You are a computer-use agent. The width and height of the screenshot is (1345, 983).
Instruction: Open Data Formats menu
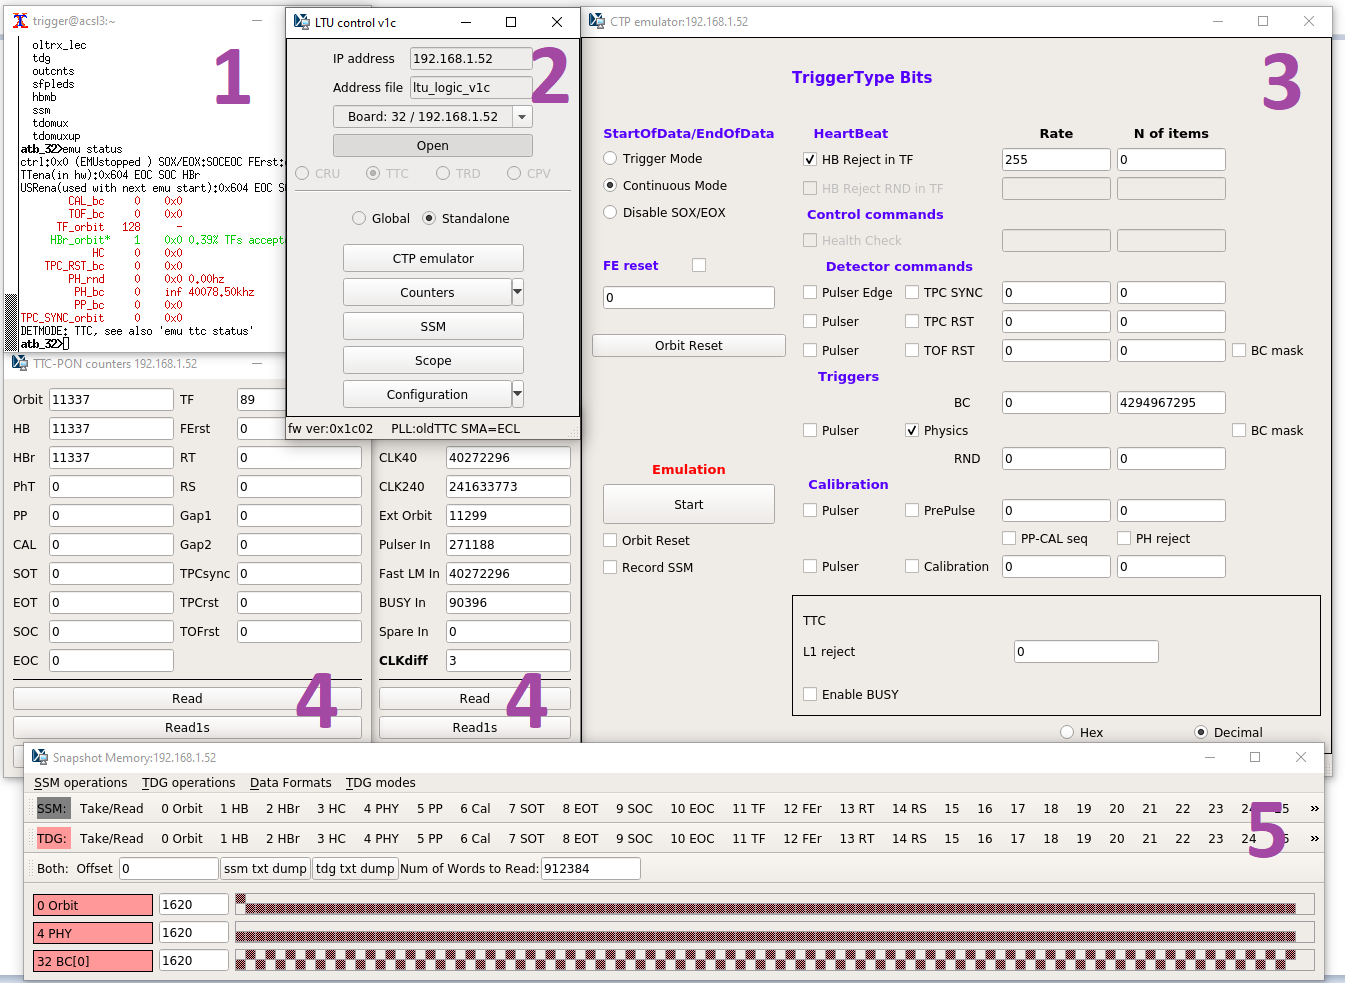[291, 782]
